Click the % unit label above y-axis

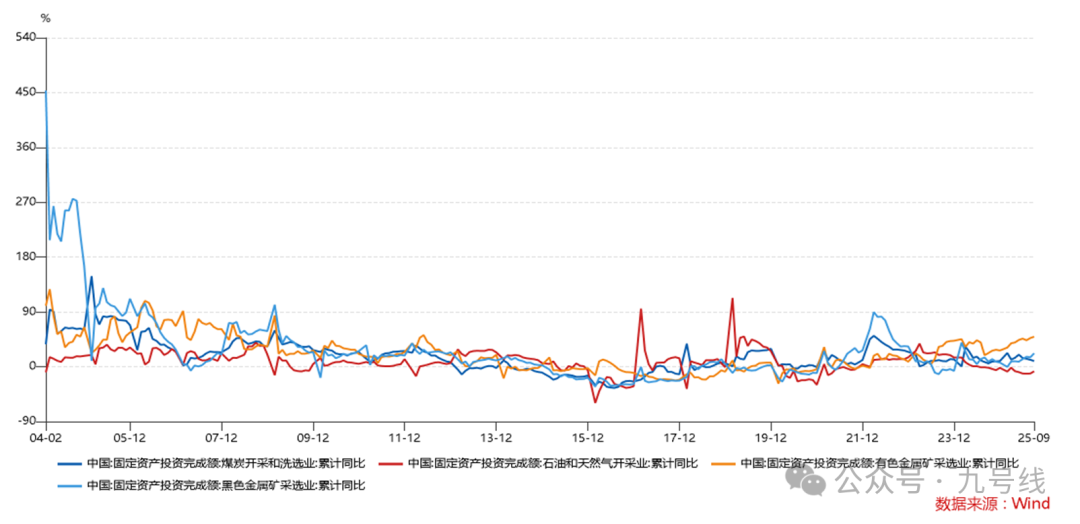(x=45, y=18)
